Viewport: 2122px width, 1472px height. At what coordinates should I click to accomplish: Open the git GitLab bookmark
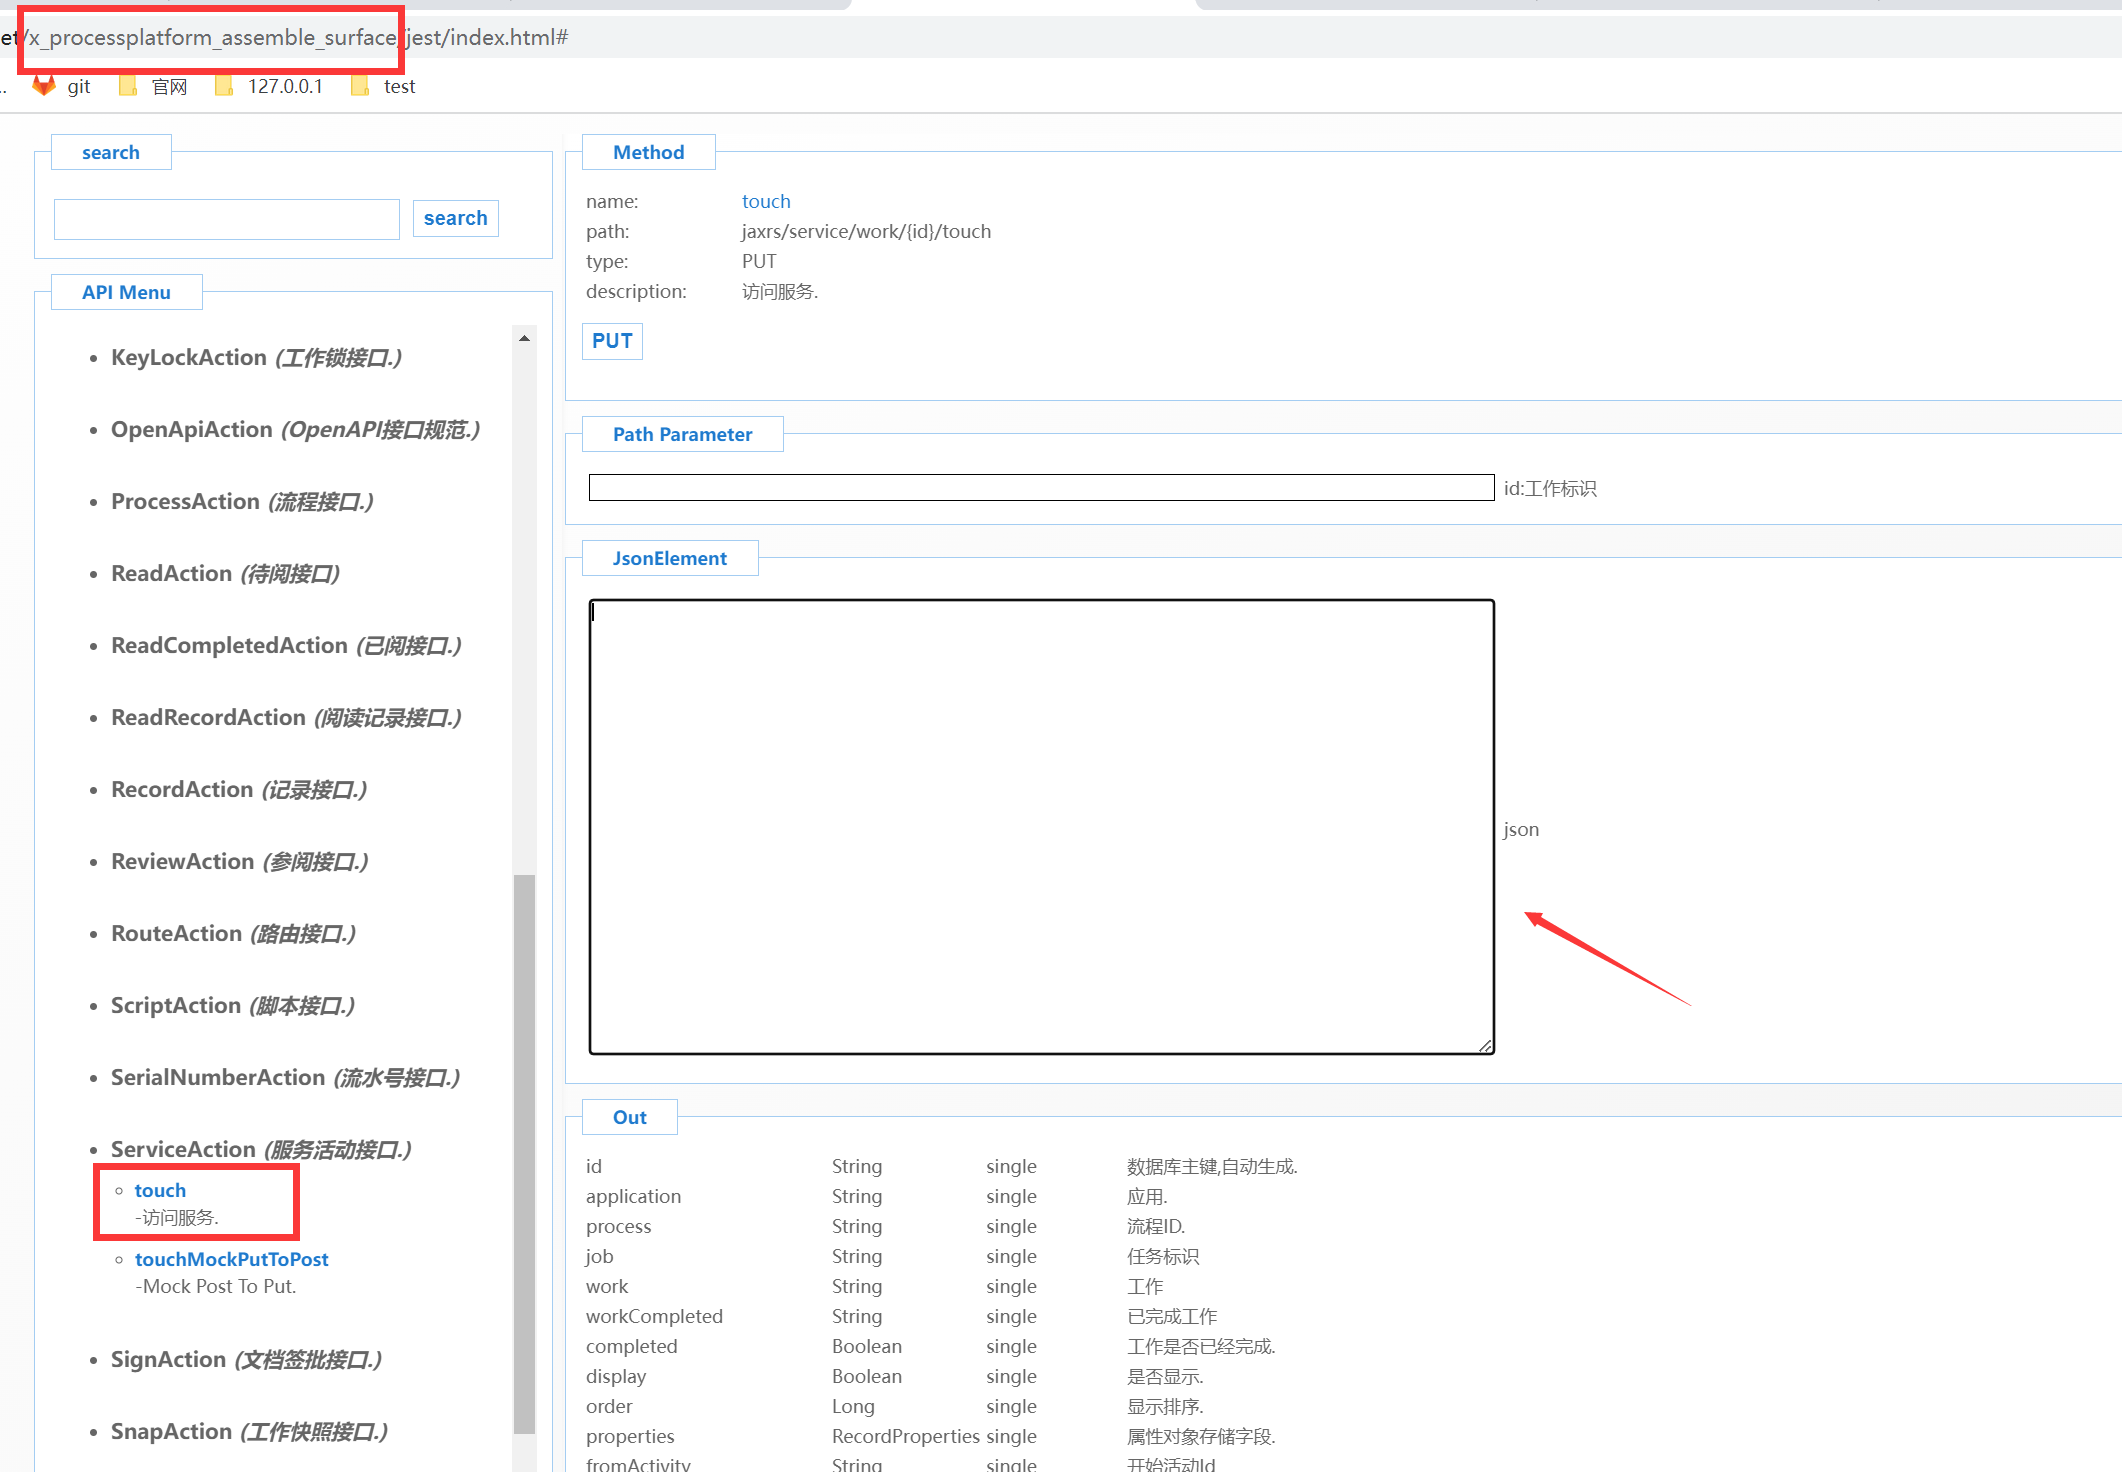[x=63, y=87]
